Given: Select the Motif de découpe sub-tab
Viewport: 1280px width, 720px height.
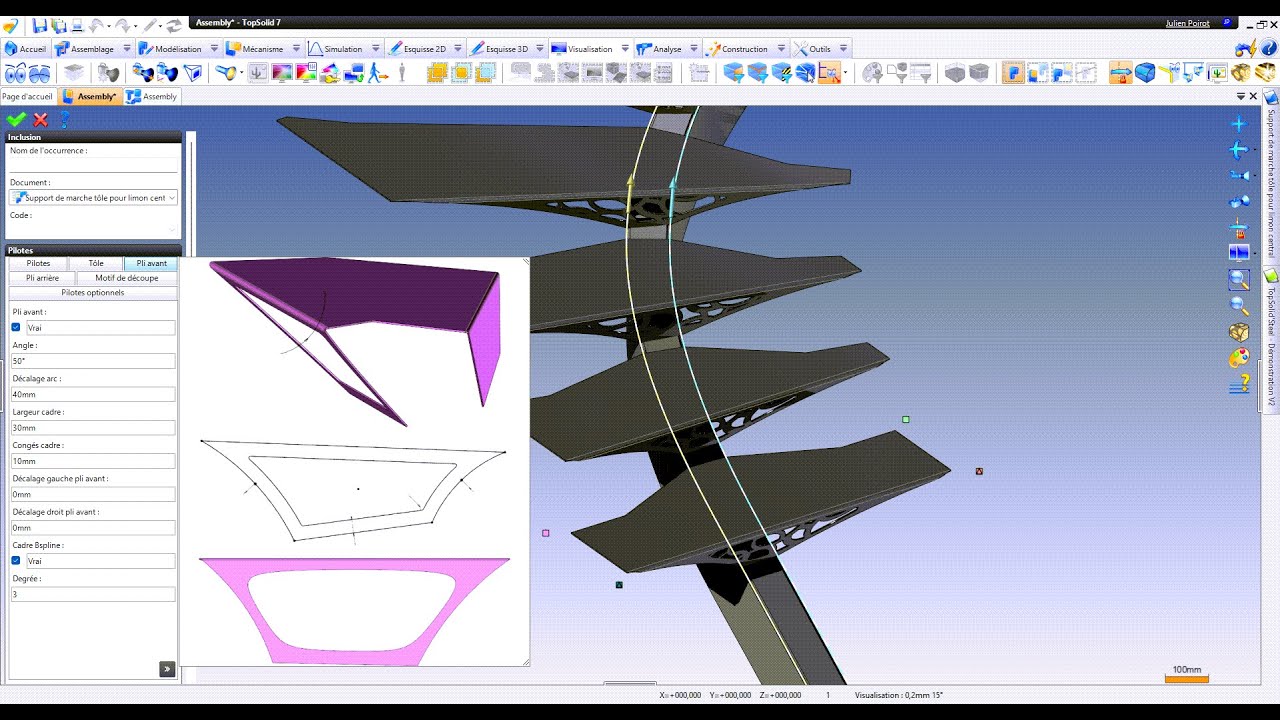Looking at the screenshot, I should [x=127, y=278].
